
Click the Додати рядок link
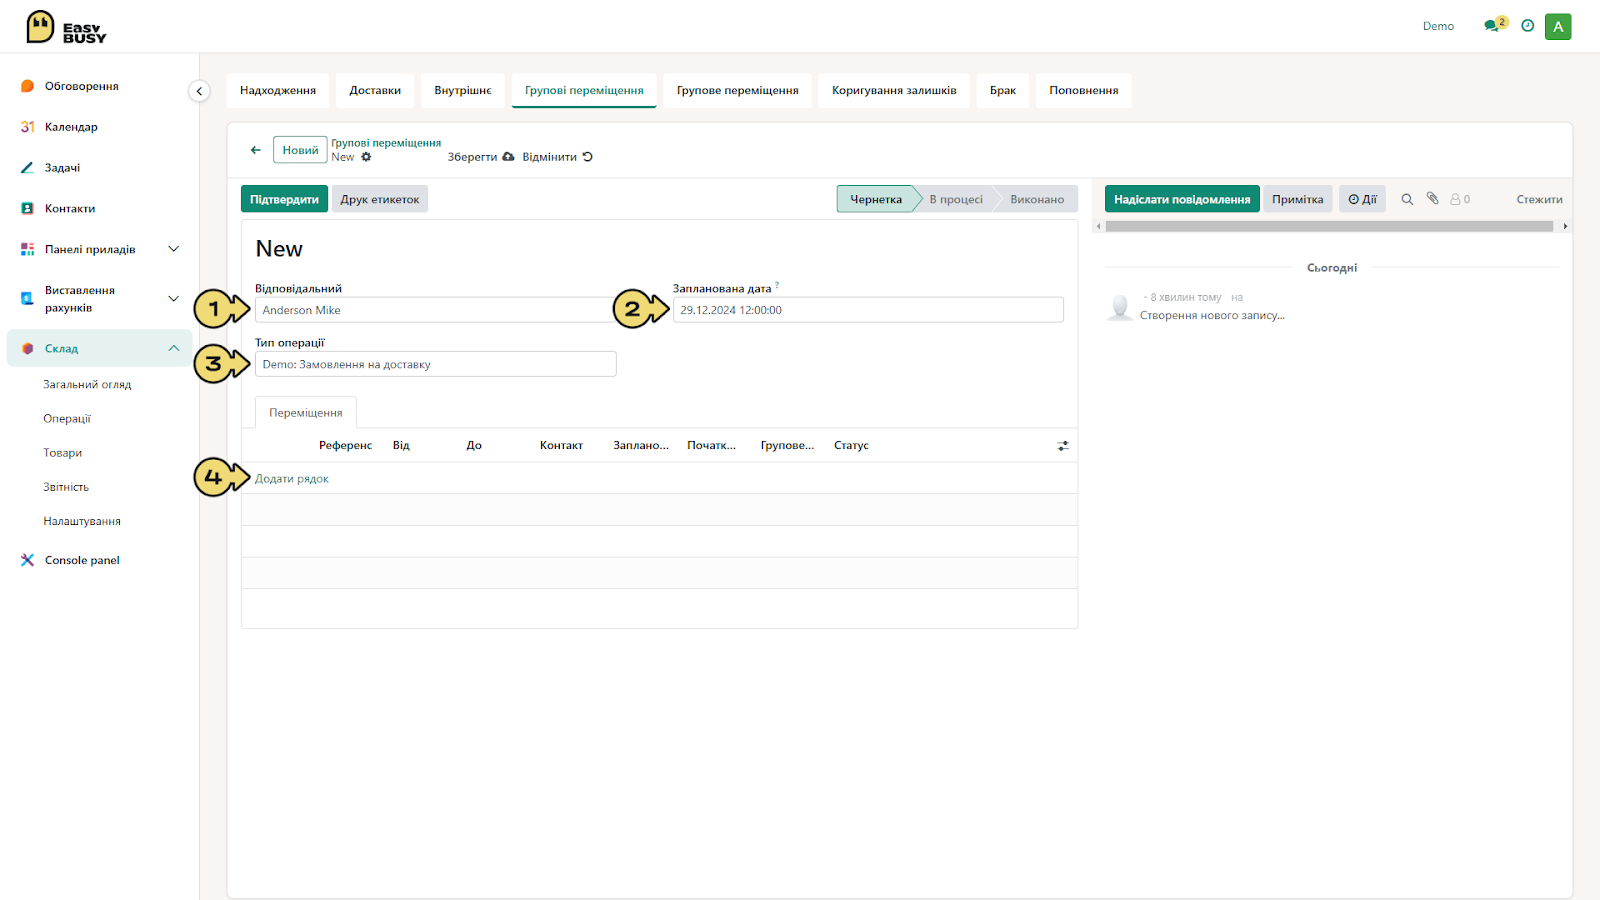pos(291,479)
